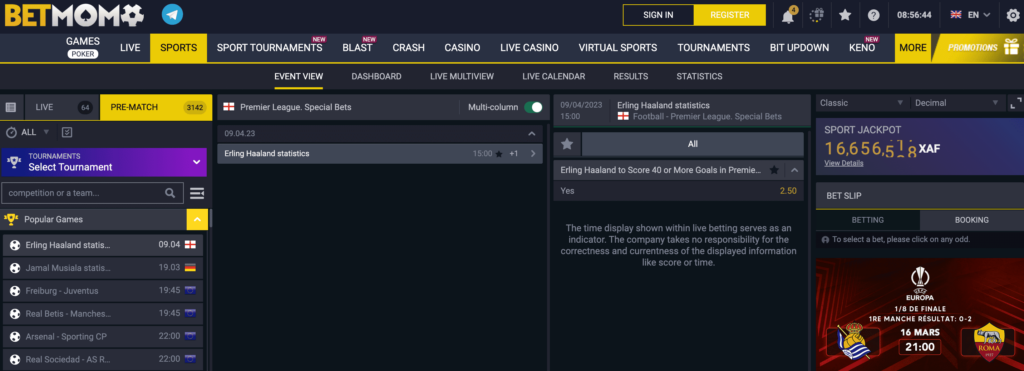The image size is (1024, 371).
Task: Switch to the DASHBOARD tab
Action: click(x=376, y=76)
